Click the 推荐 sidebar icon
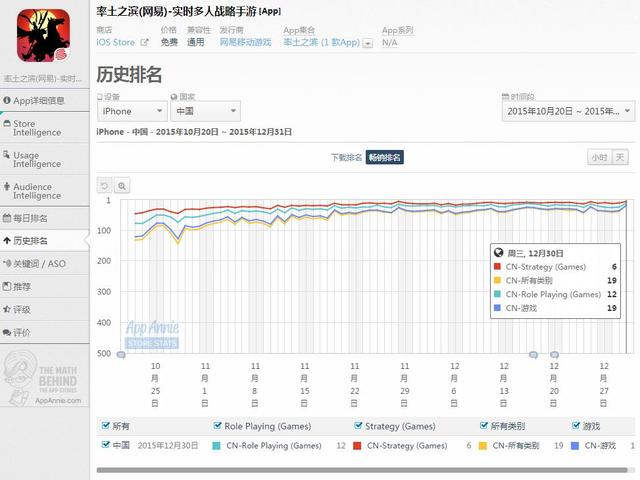Screen dimensions: 640x480 [7, 286]
